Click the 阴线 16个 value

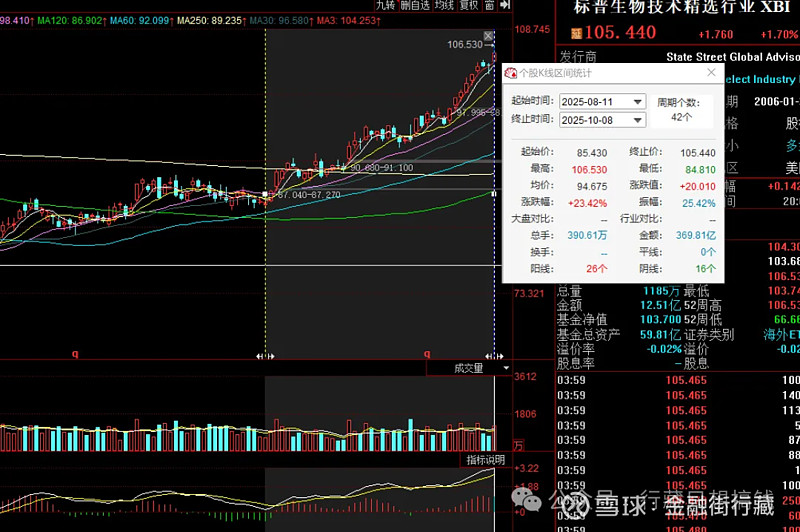[x=705, y=269]
